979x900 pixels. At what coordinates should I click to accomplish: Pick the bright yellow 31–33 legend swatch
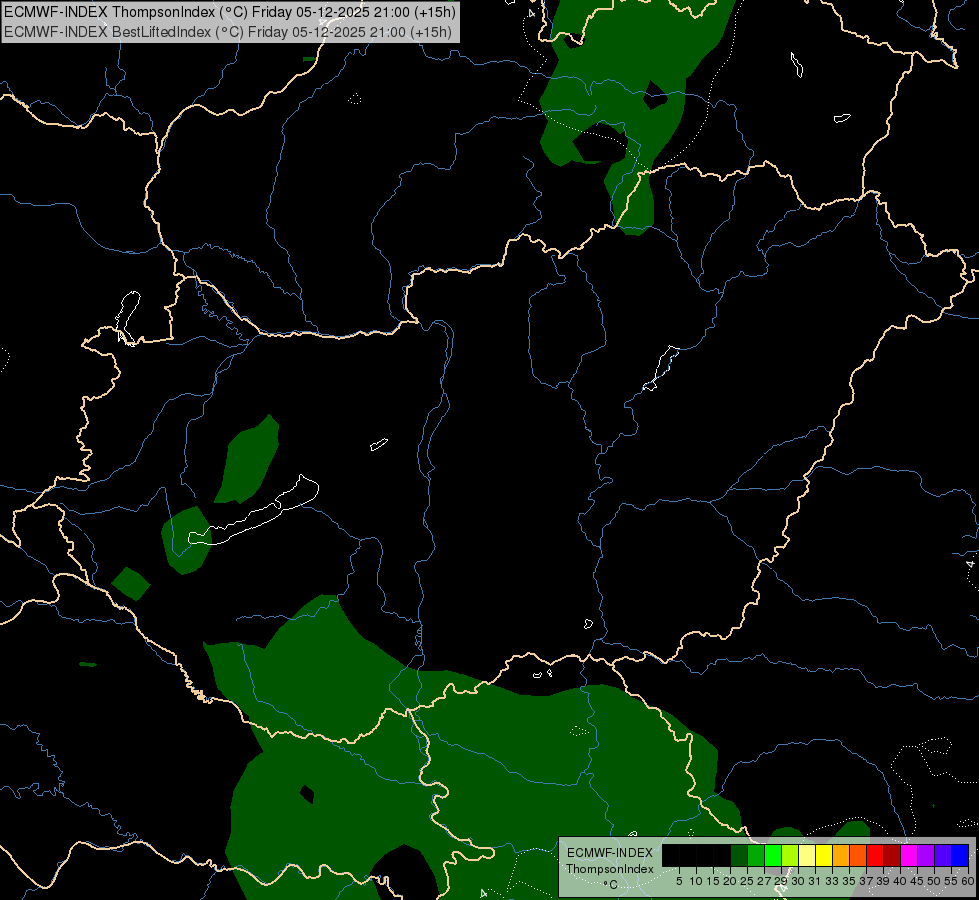[824, 855]
